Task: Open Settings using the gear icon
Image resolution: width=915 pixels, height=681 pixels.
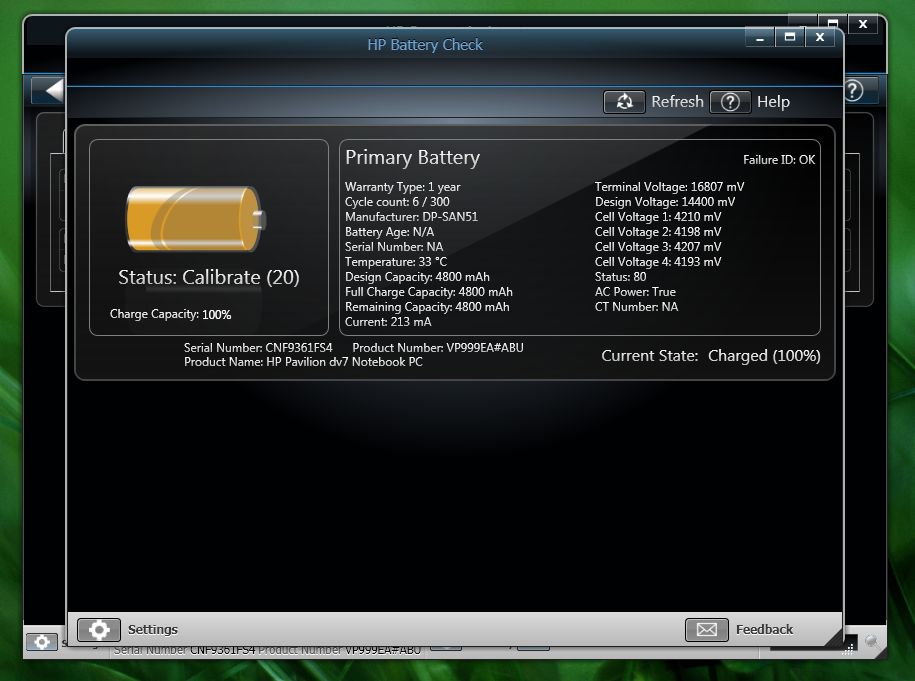Action: point(99,629)
